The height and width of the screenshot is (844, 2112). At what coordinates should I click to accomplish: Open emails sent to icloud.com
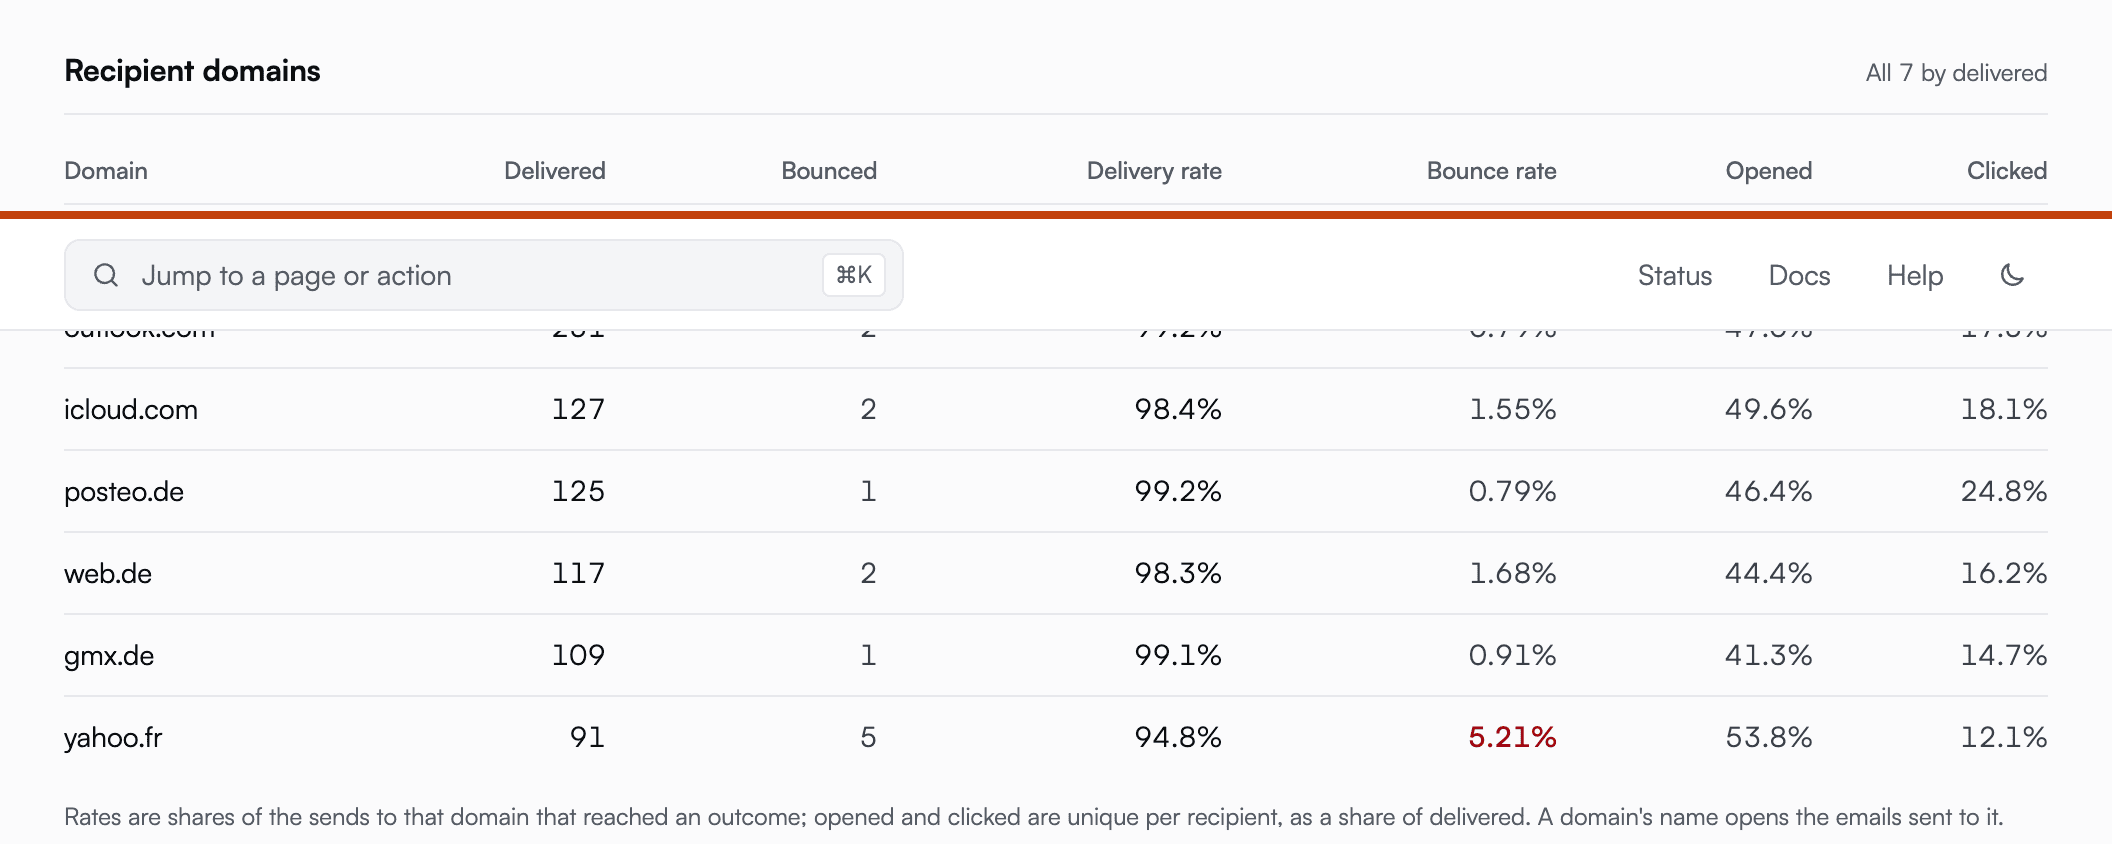131,409
